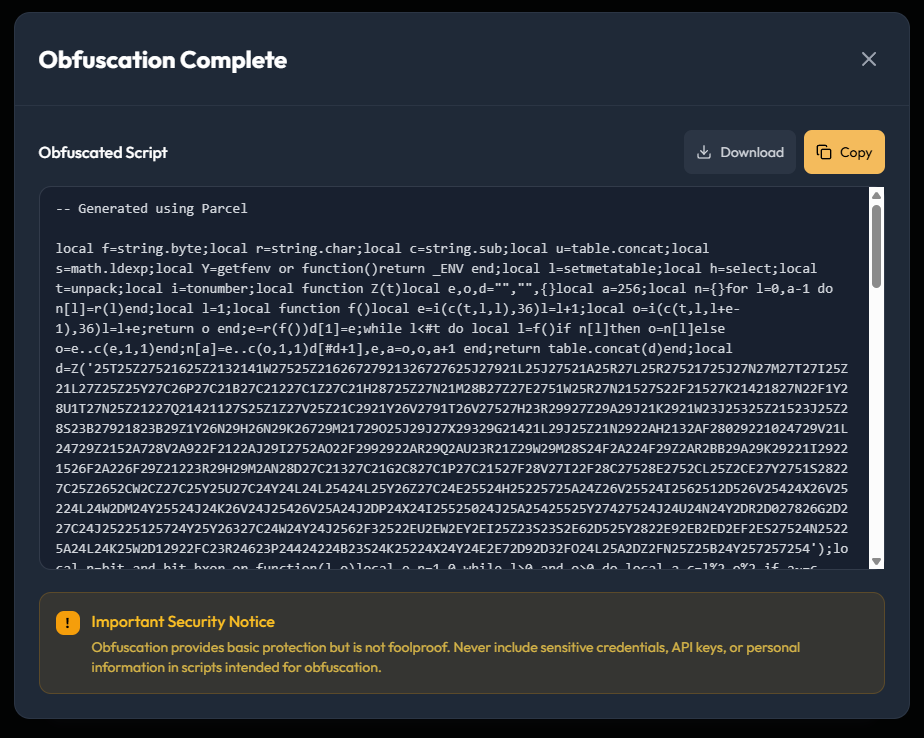Click the scrollbar up arrow

[x=876, y=196]
